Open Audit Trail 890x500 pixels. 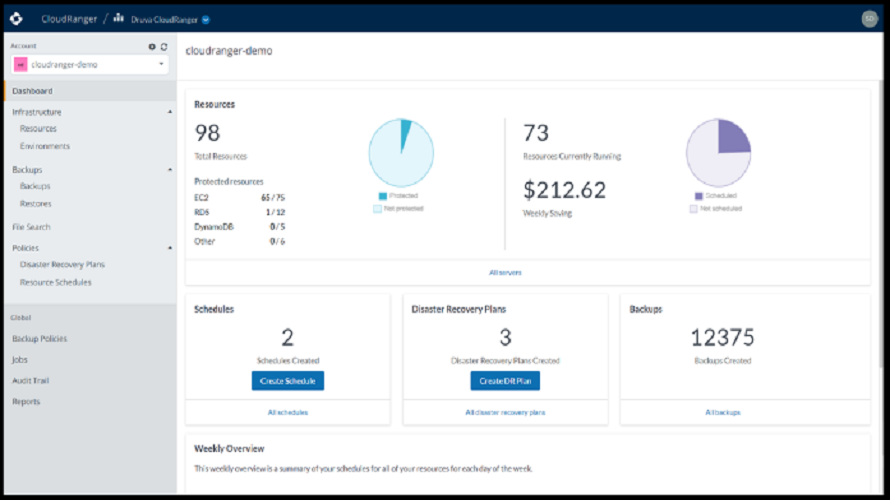pyautogui.click(x=31, y=381)
